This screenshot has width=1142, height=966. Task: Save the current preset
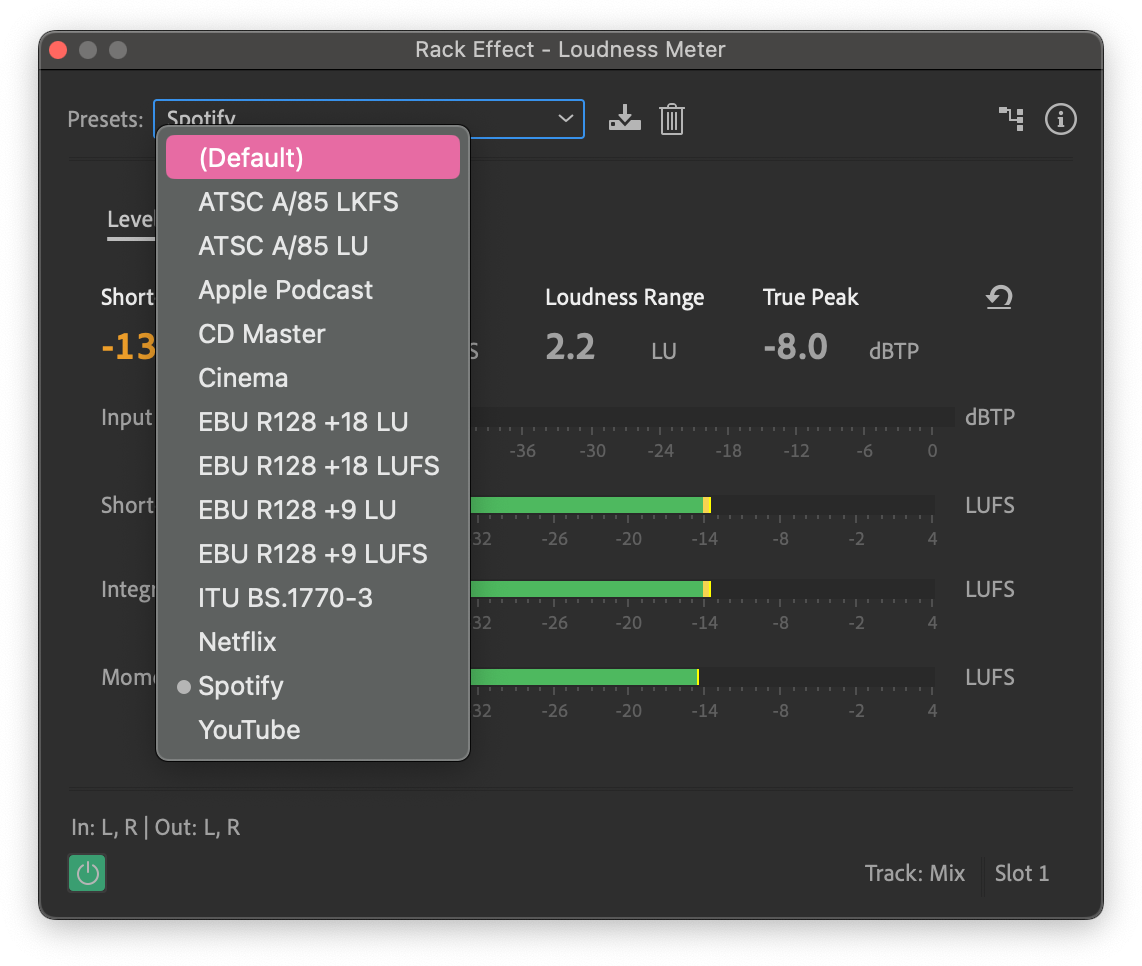click(624, 119)
